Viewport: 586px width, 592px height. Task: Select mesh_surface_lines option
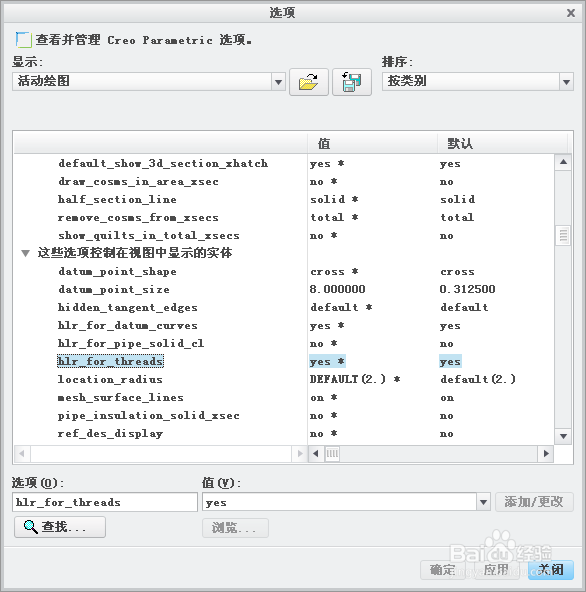121,398
